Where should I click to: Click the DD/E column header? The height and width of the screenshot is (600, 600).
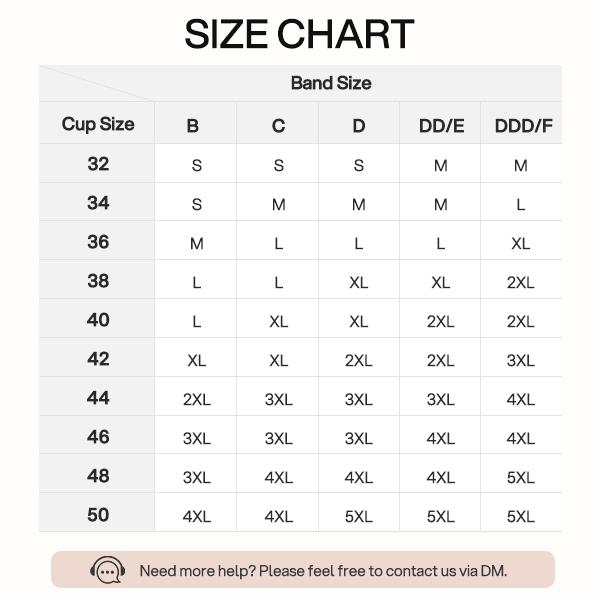click(x=440, y=126)
